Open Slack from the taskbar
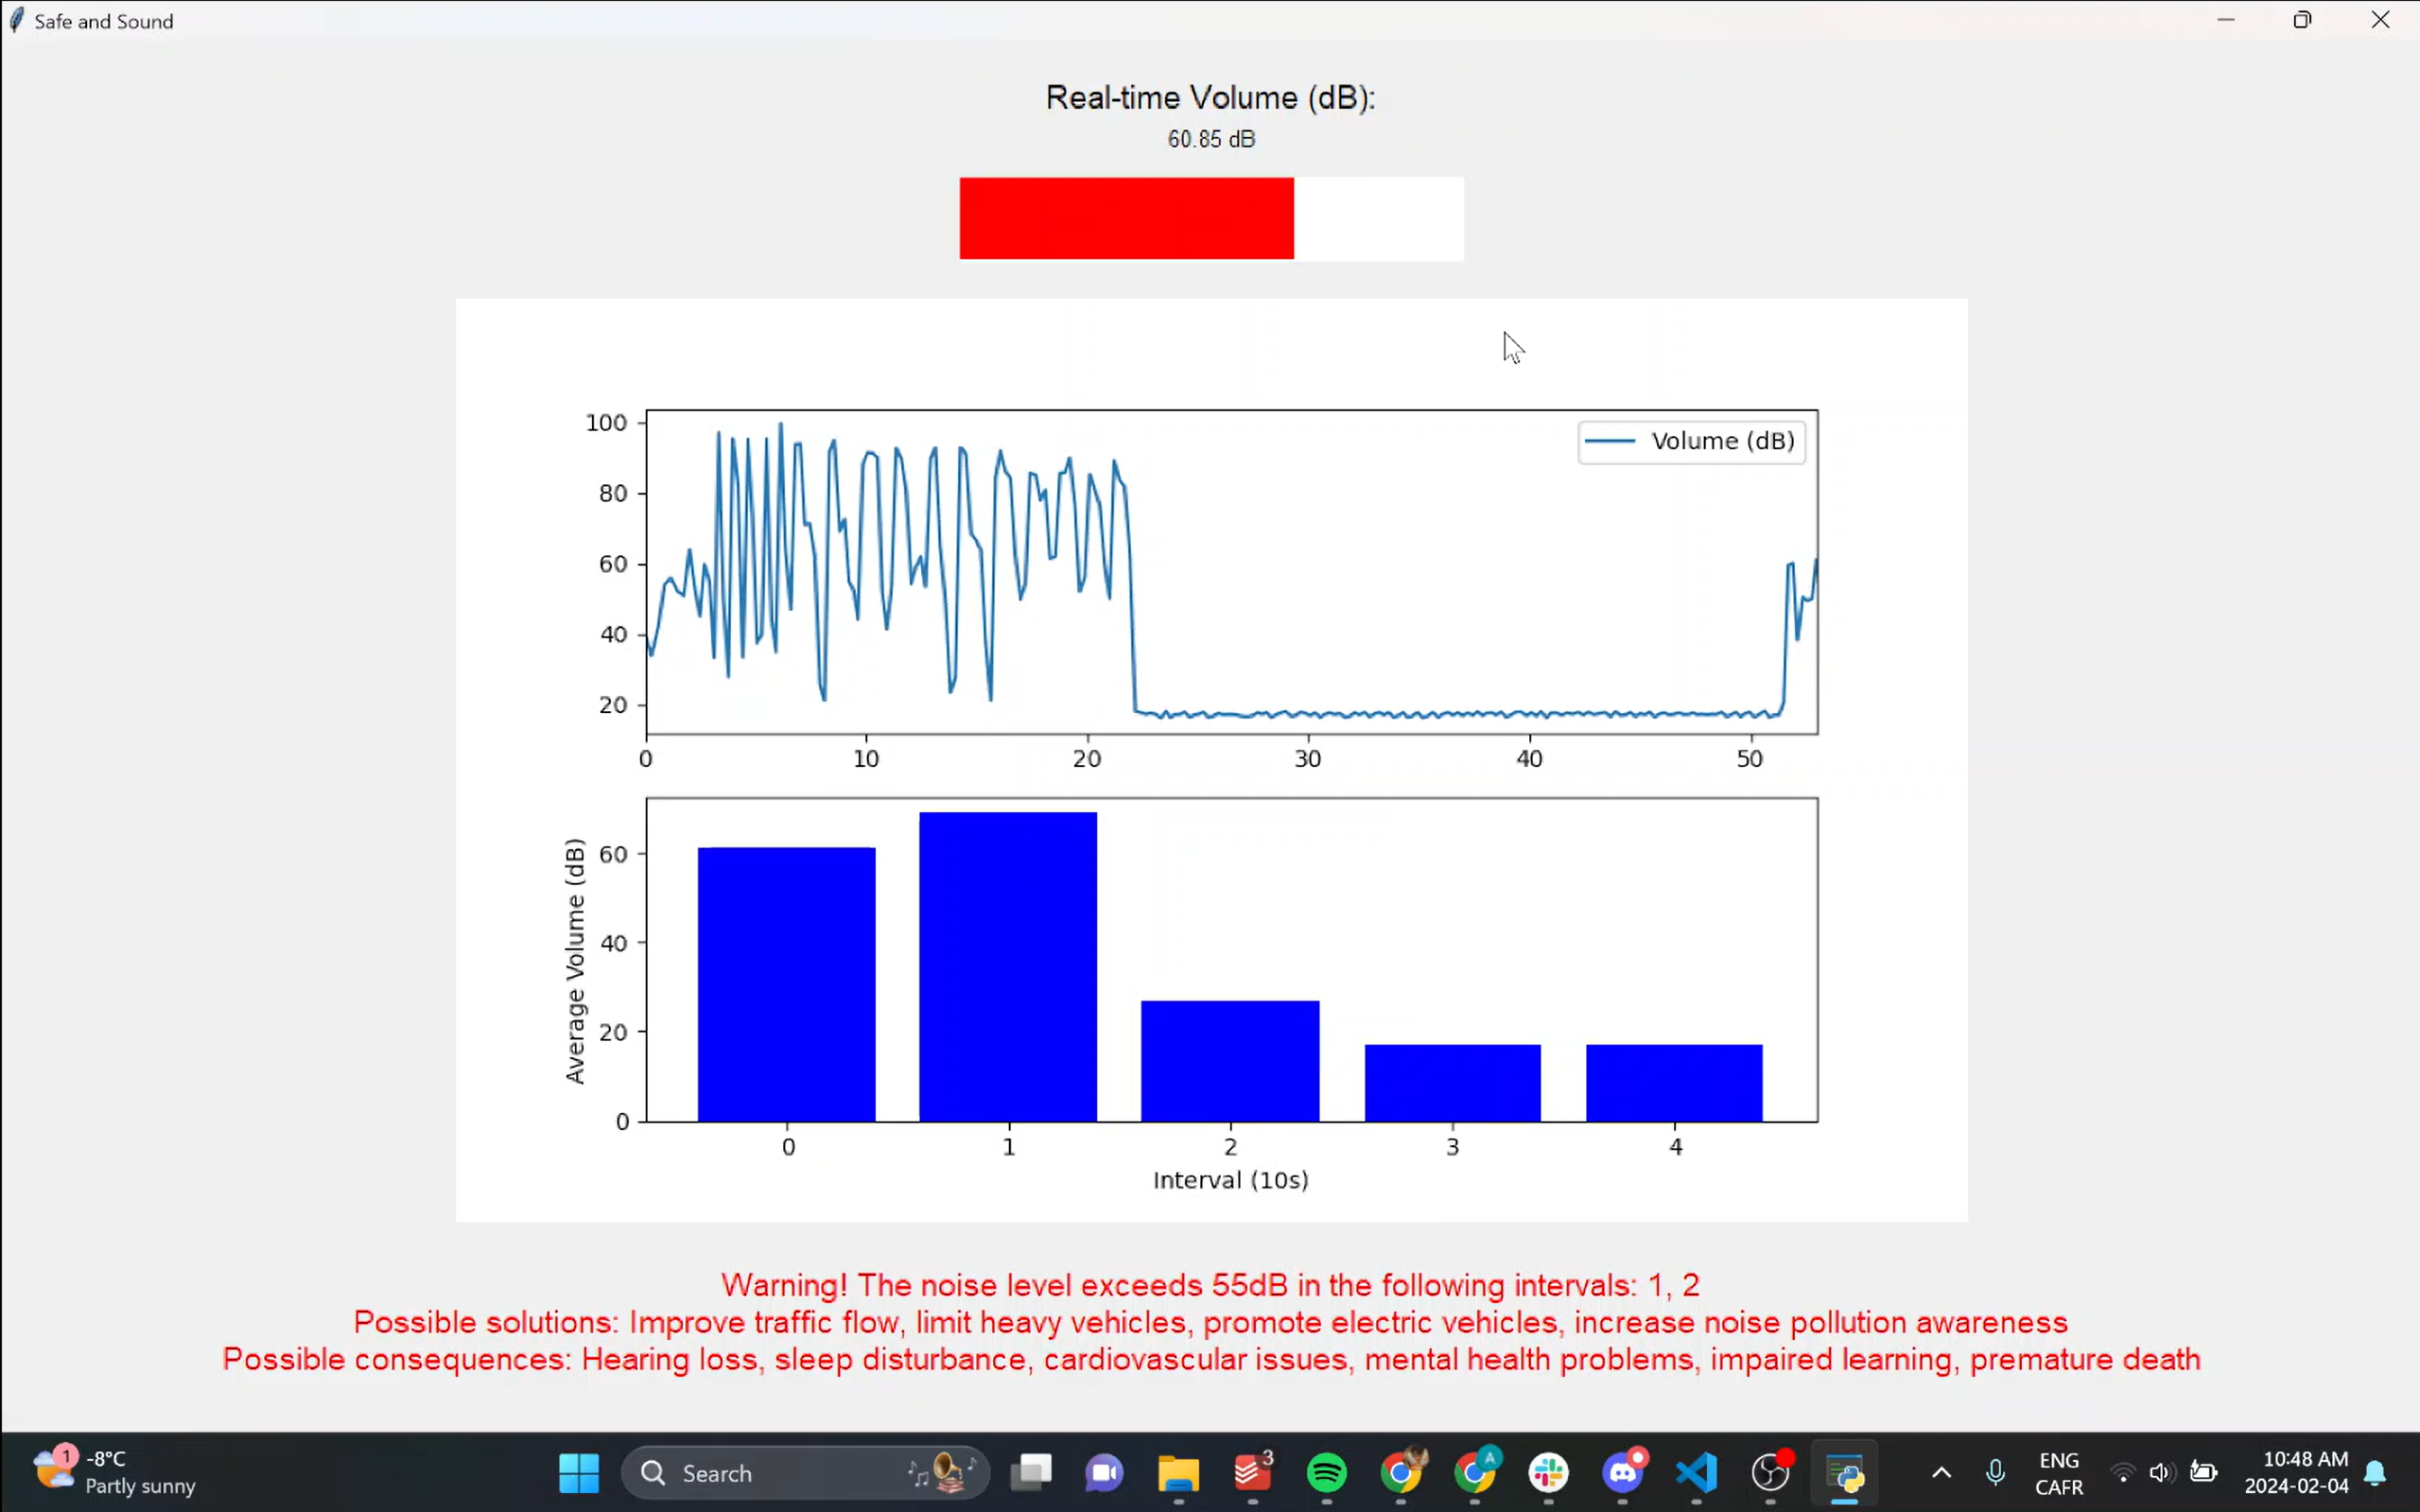This screenshot has height=1512, width=2420. tap(1548, 1473)
